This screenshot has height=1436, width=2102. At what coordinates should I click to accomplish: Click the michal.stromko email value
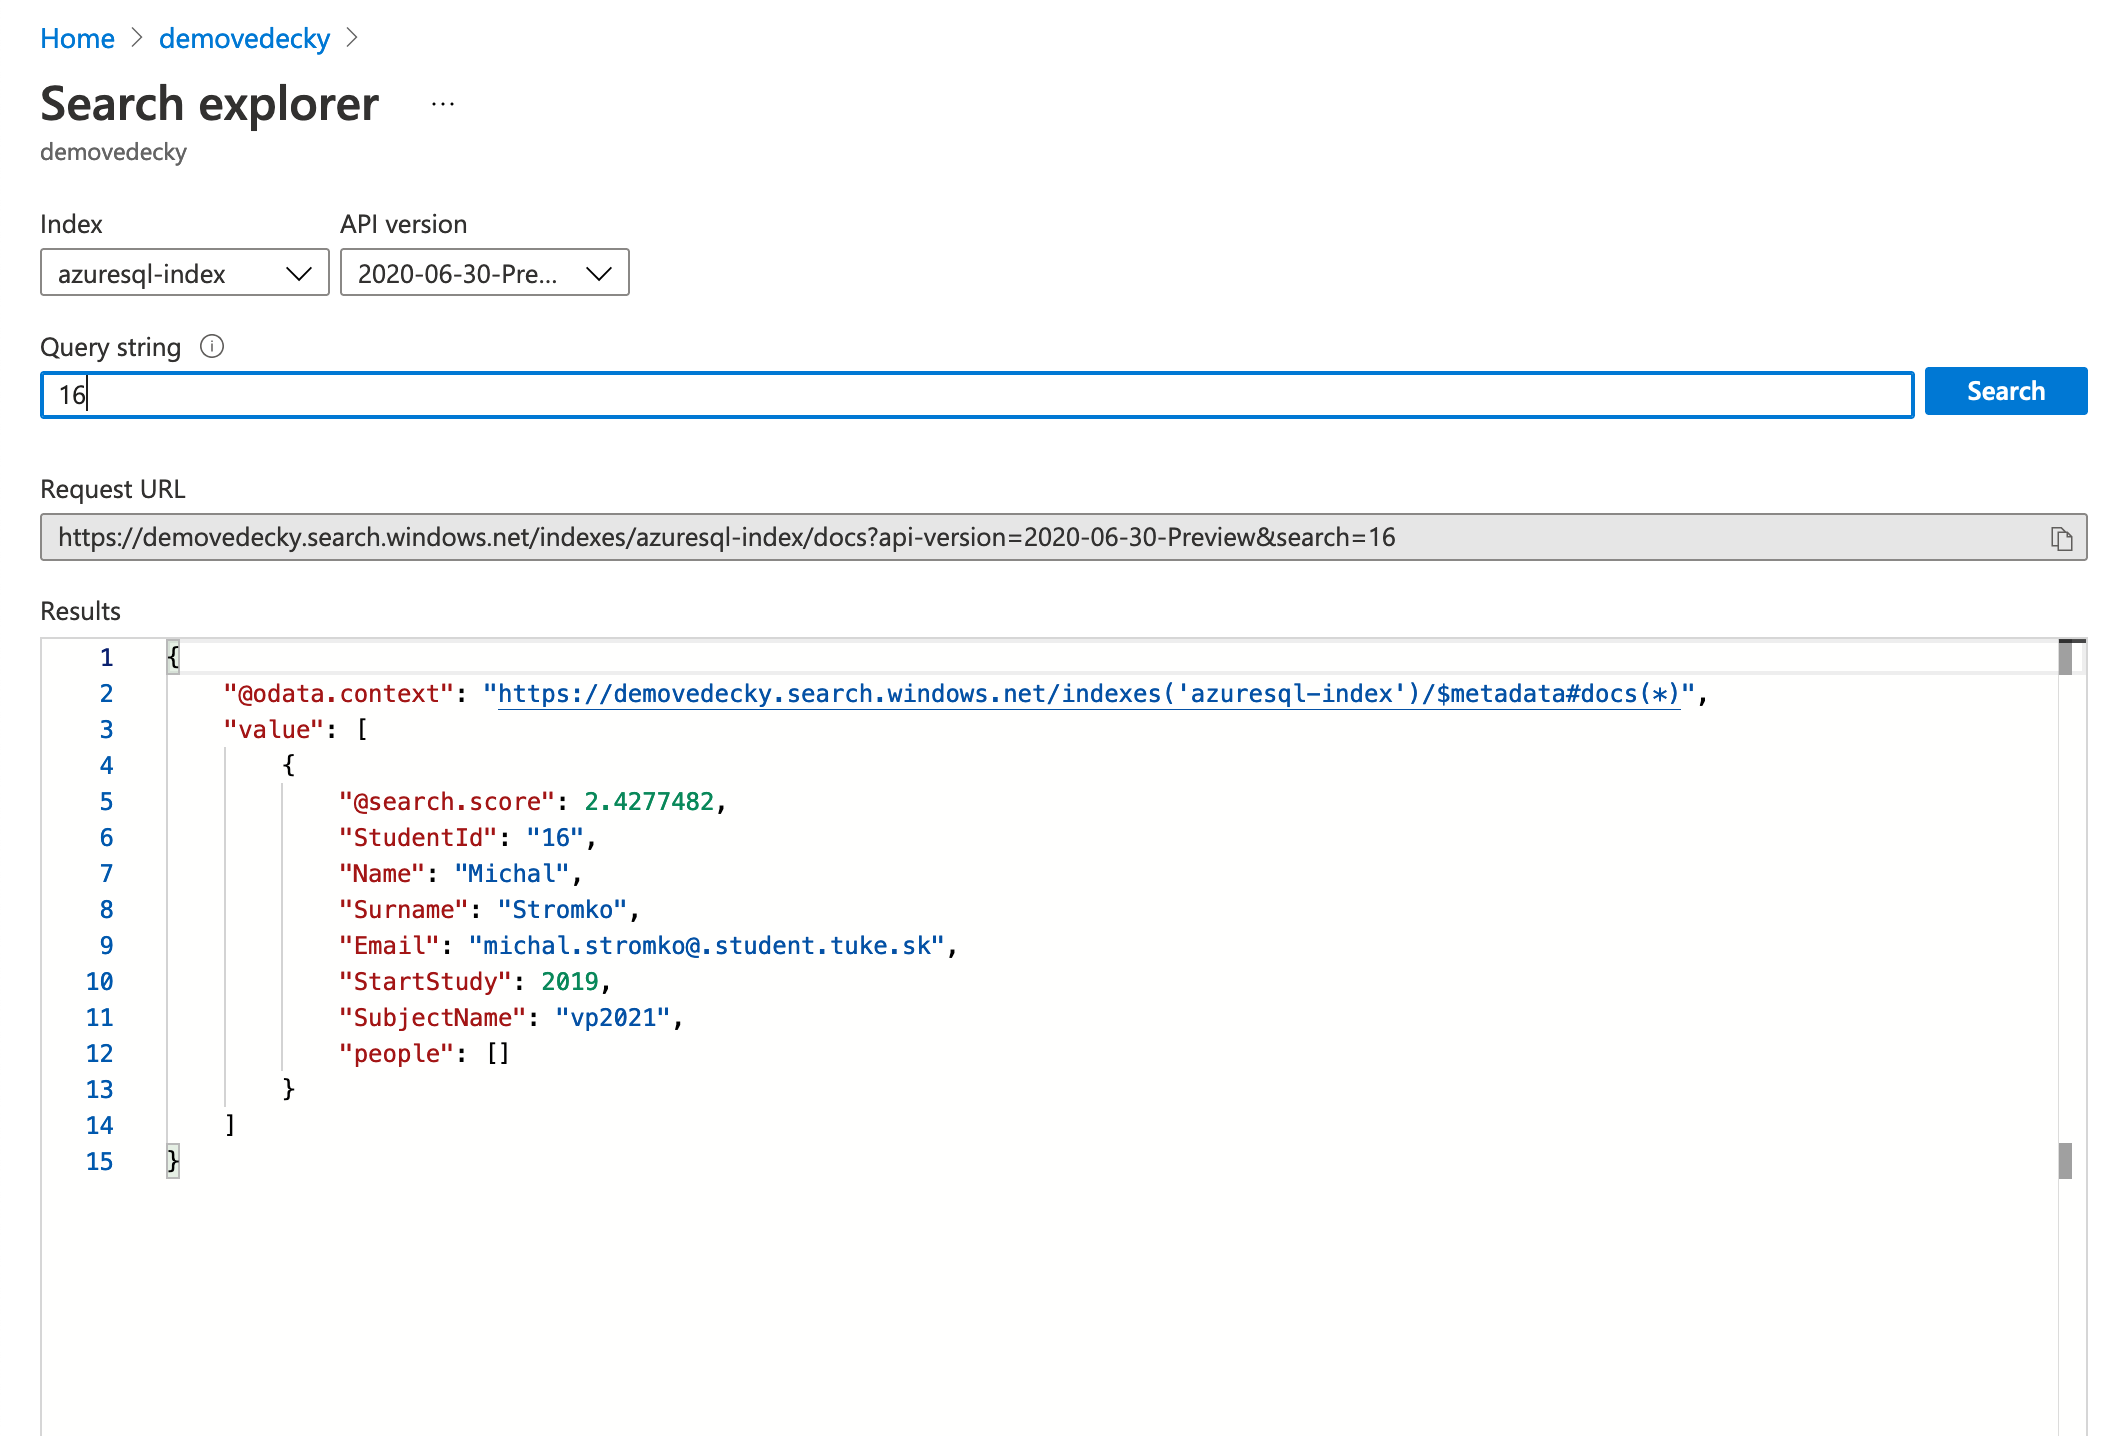(x=708, y=946)
